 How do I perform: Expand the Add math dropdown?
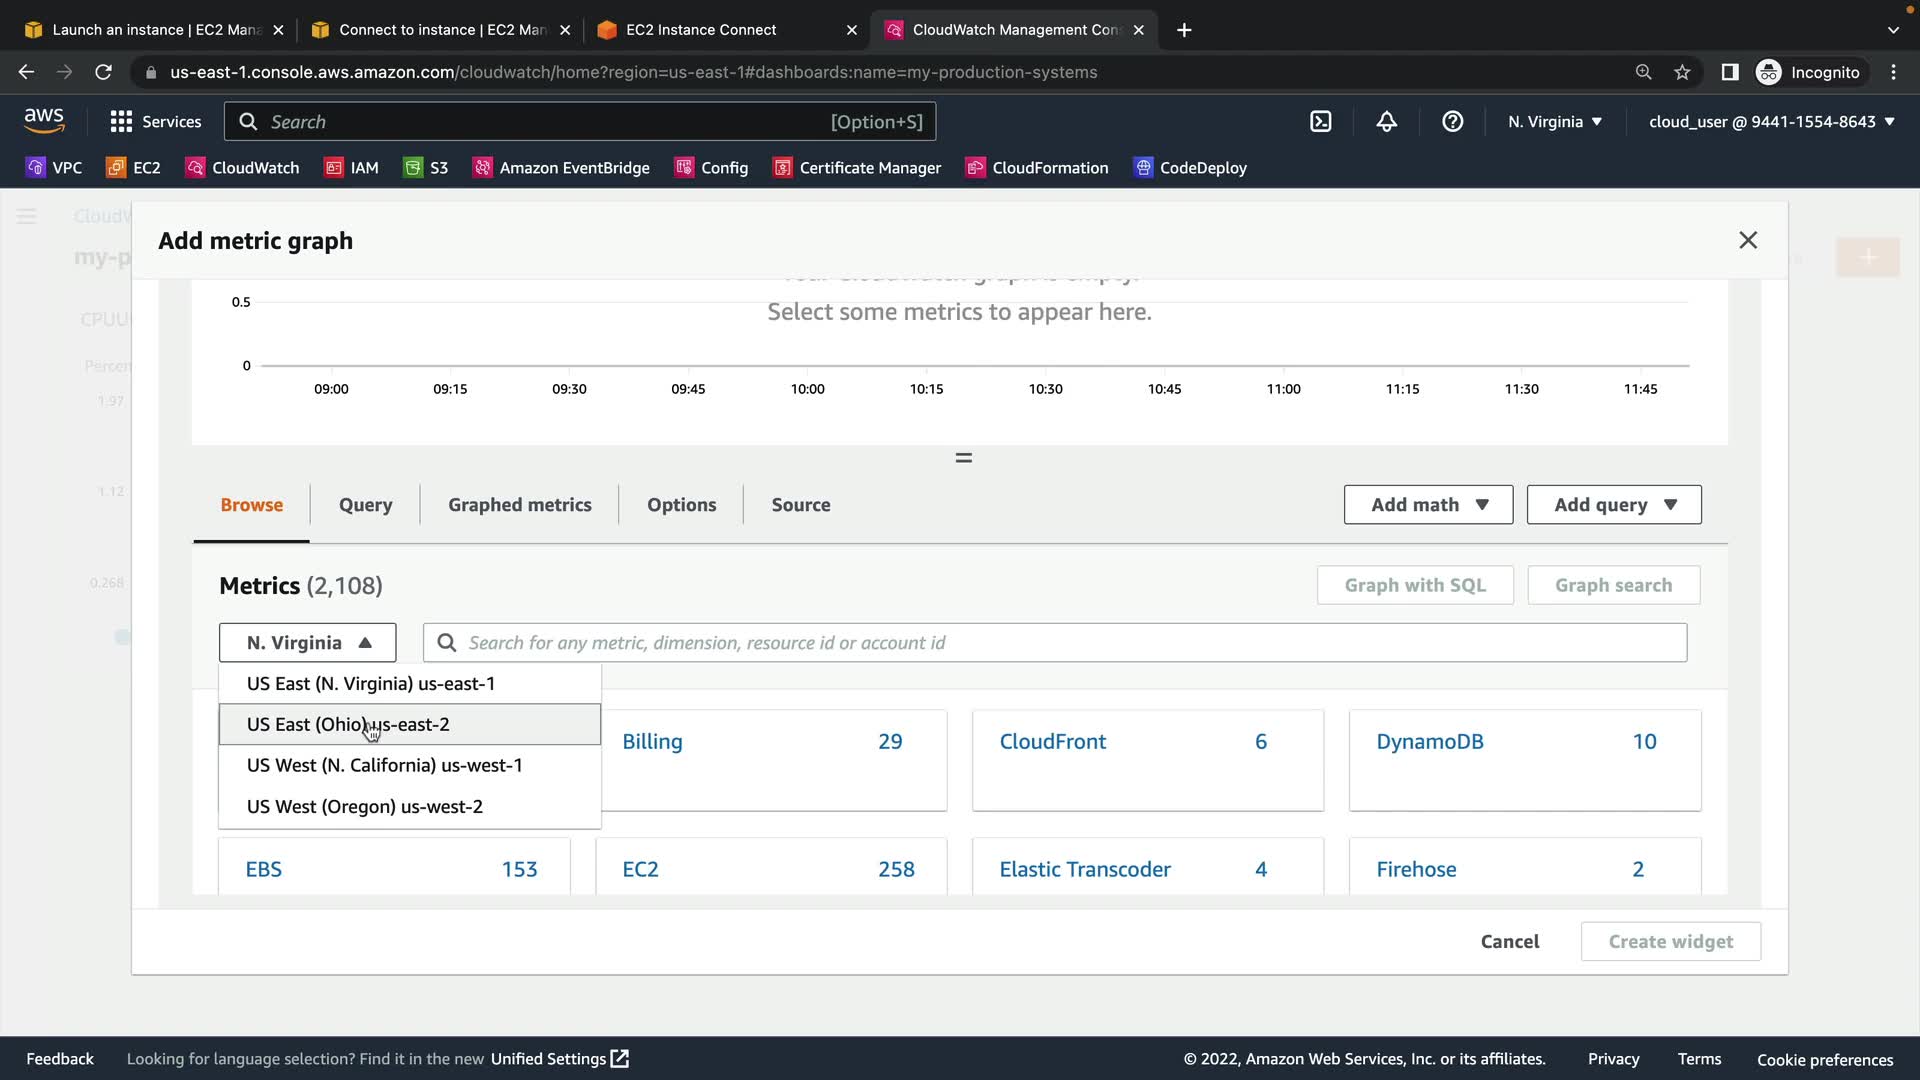click(1428, 505)
